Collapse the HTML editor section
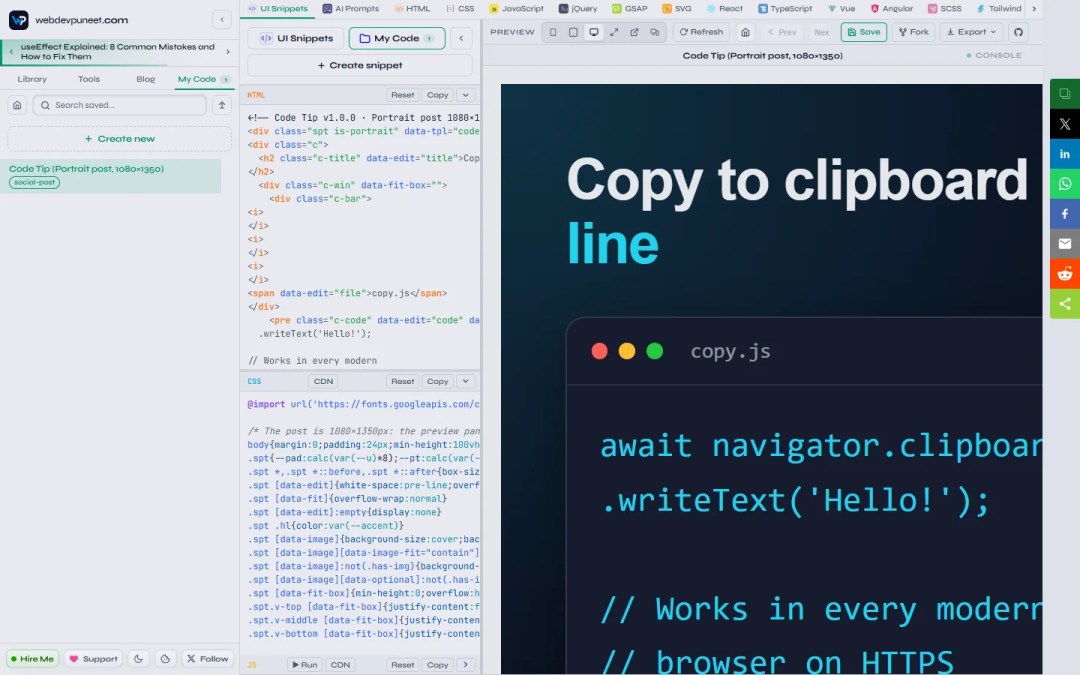Image resolution: width=1080 pixels, height=675 pixels. click(x=466, y=95)
